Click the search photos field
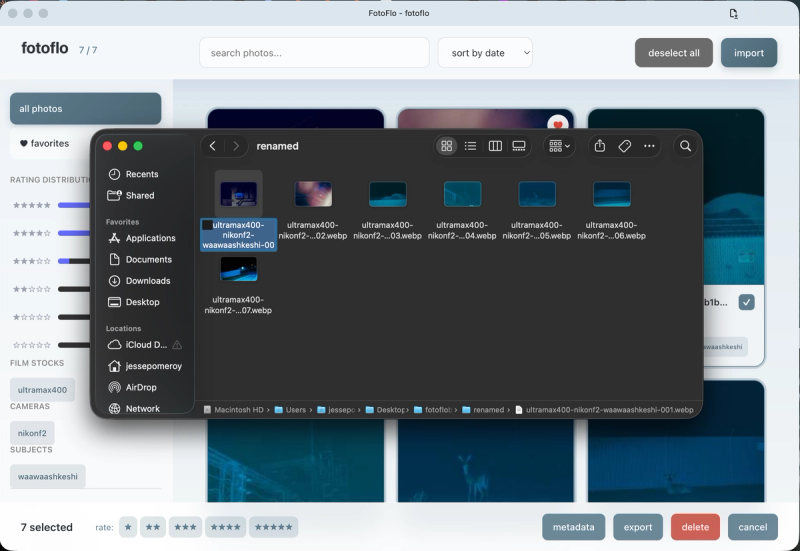This screenshot has width=800, height=551. [x=314, y=53]
